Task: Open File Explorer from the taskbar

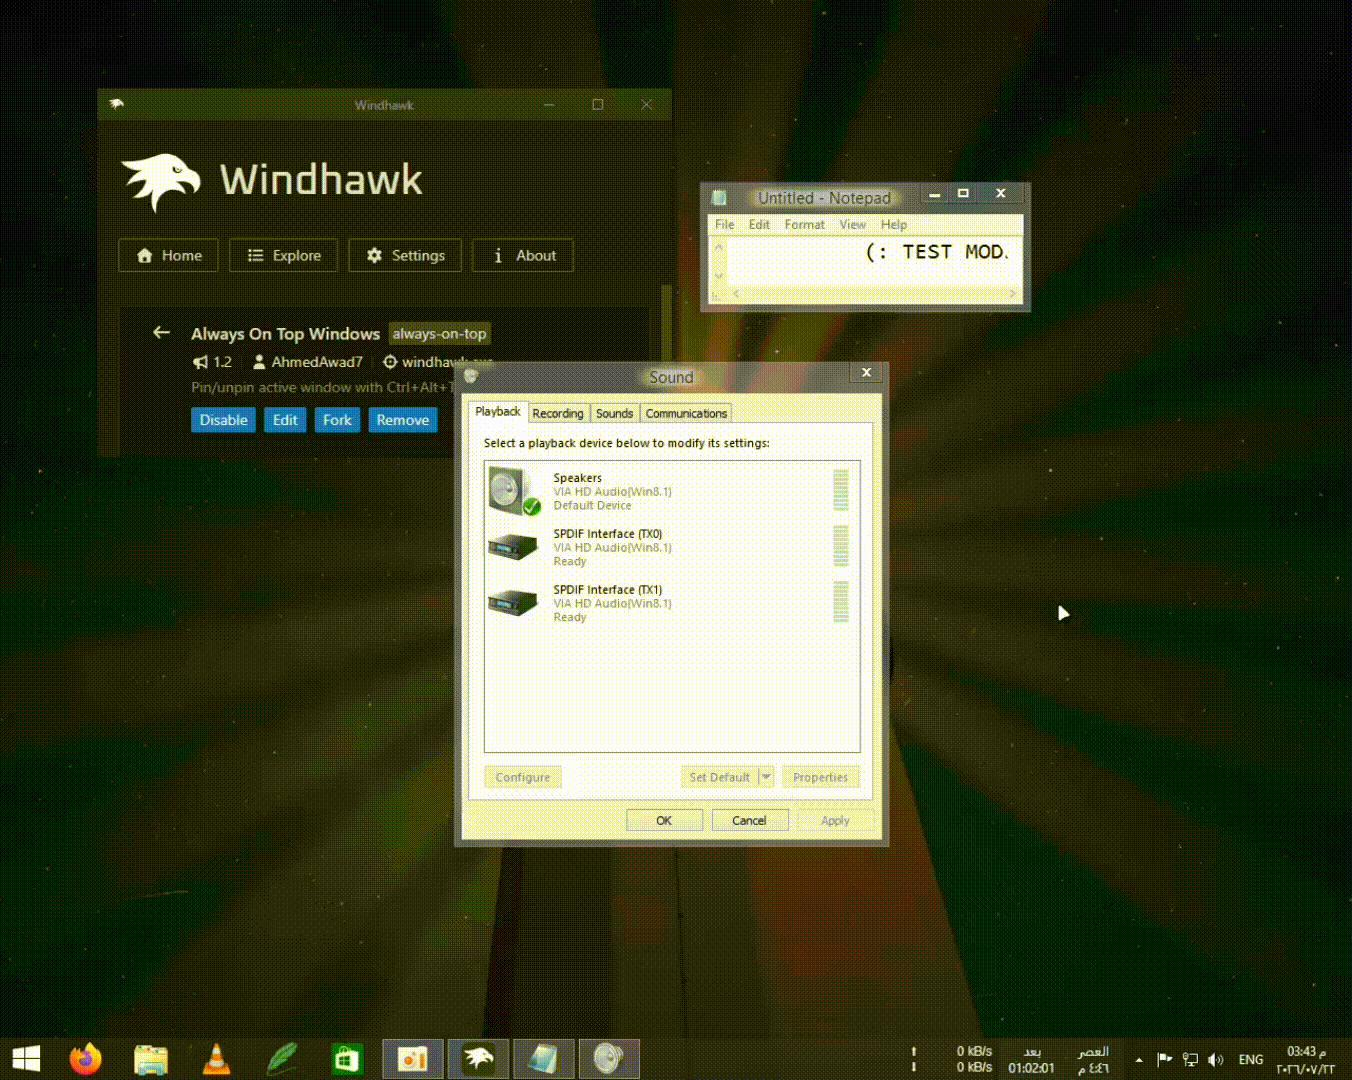Action: tap(151, 1059)
